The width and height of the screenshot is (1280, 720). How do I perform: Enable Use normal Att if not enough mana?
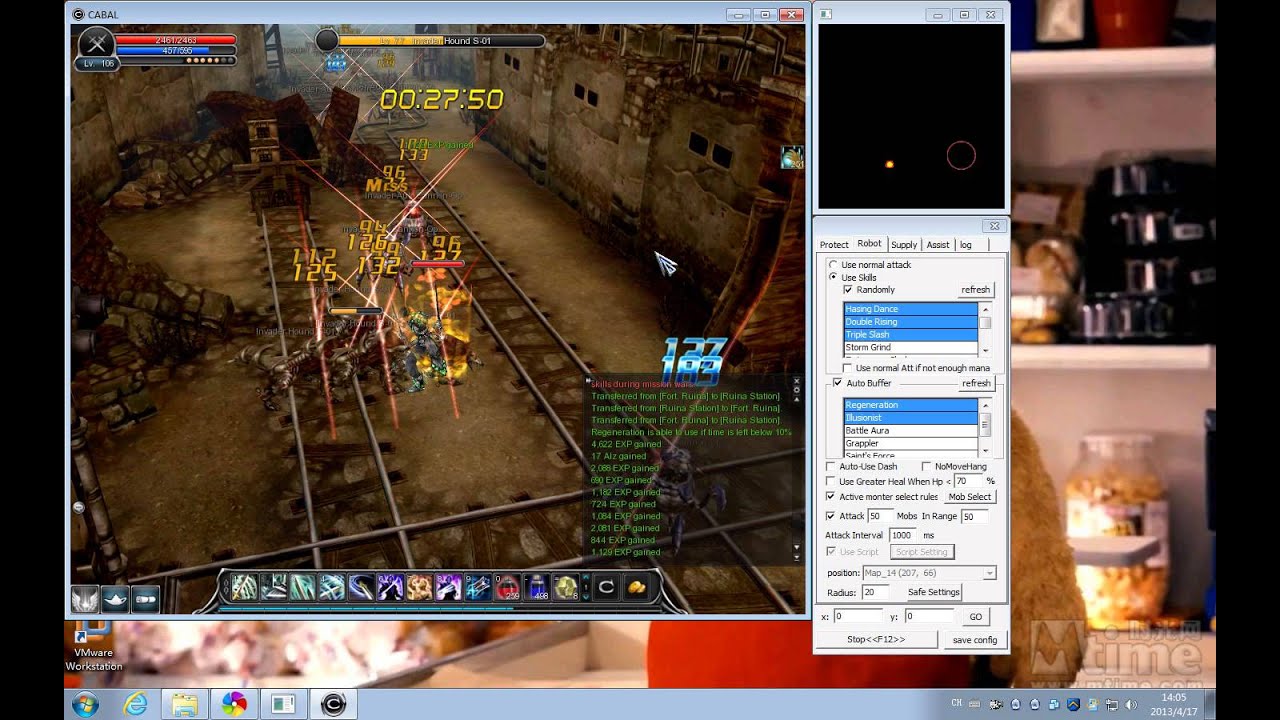[x=848, y=368]
